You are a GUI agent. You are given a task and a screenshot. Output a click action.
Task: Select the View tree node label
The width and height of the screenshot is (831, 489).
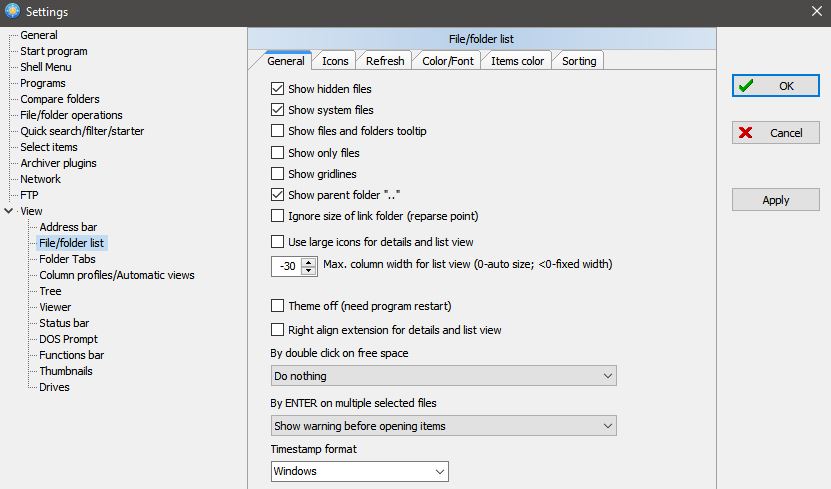point(31,211)
